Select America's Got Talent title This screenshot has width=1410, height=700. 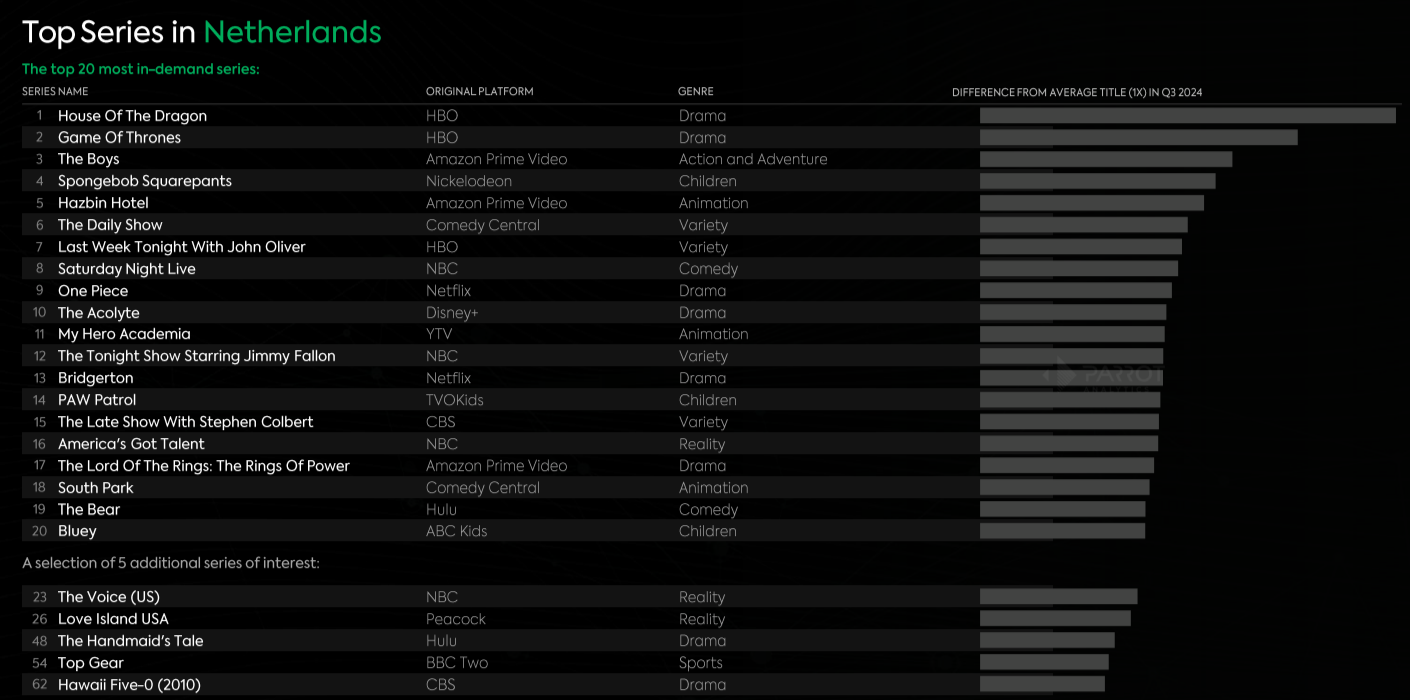coord(131,444)
